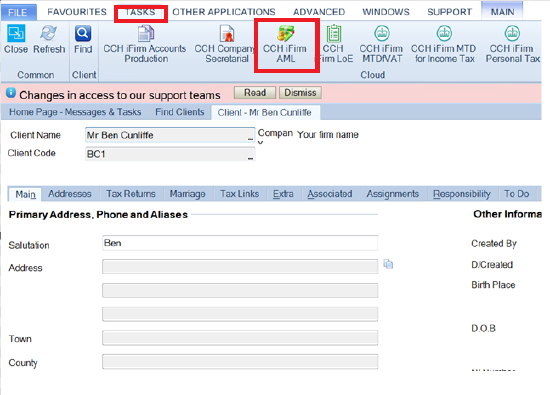Viewport: 550px width, 395px height.
Task: Launch CCH iFirm LoE
Action: point(335,44)
